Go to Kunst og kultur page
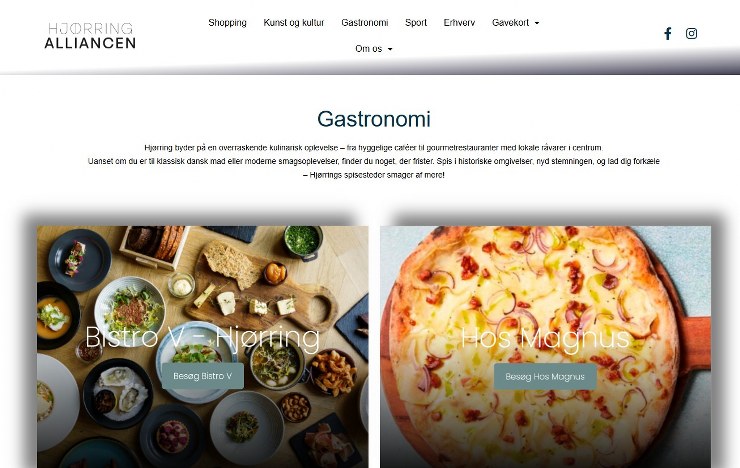This screenshot has width=740, height=468. click(294, 23)
